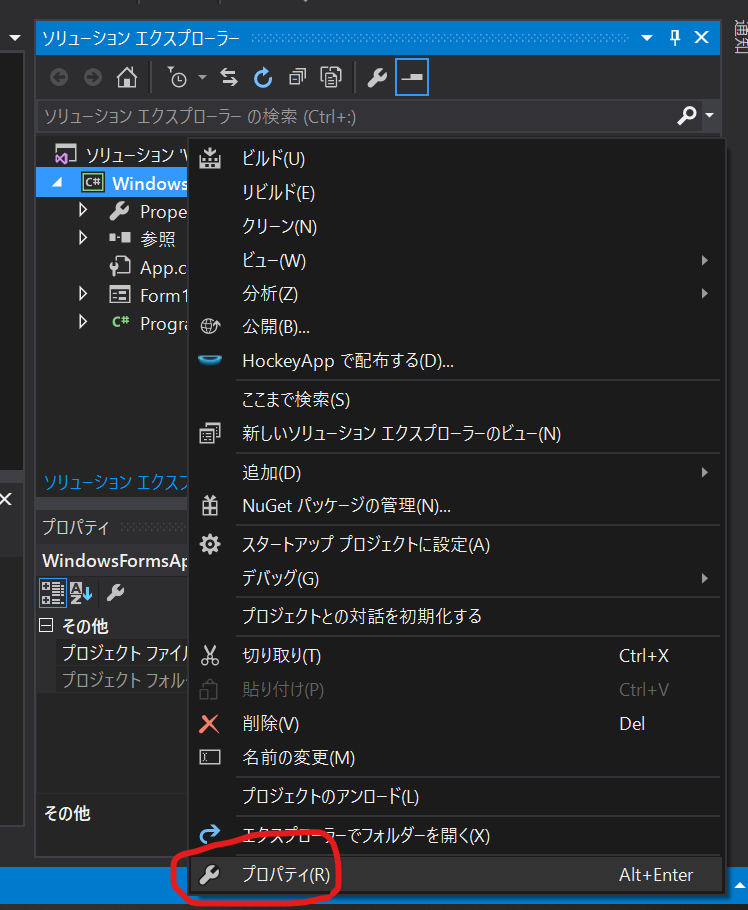748x910 pixels.
Task: Click Categorized view icon in Properties panel
Action: tap(53, 593)
